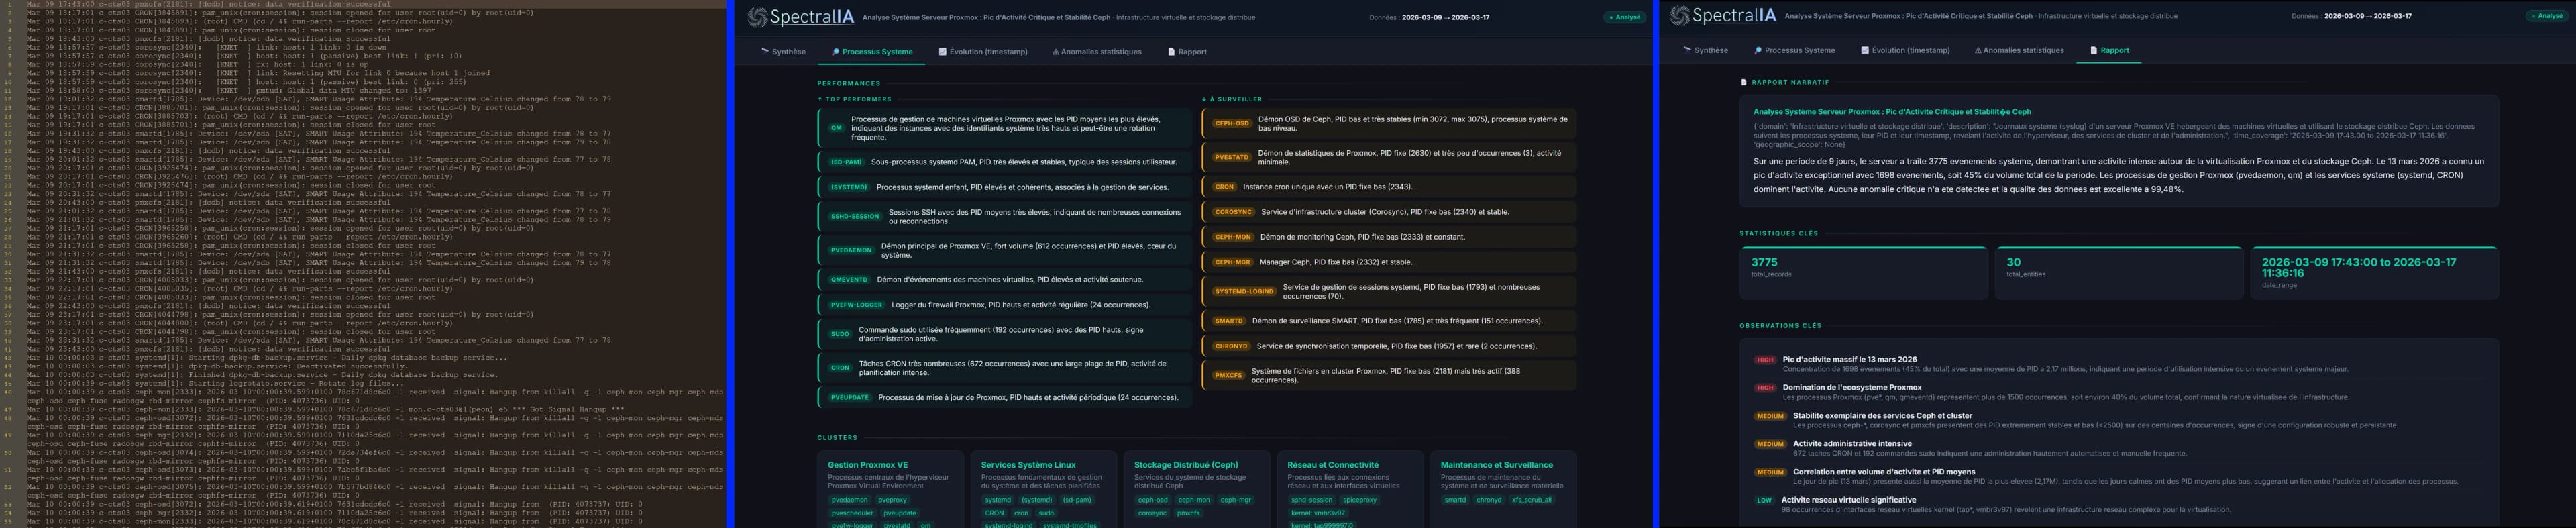The image size is (2576, 528).
Task: Click MEDIUM badge for Activite administrative intensive
Action: click(x=1770, y=444)
